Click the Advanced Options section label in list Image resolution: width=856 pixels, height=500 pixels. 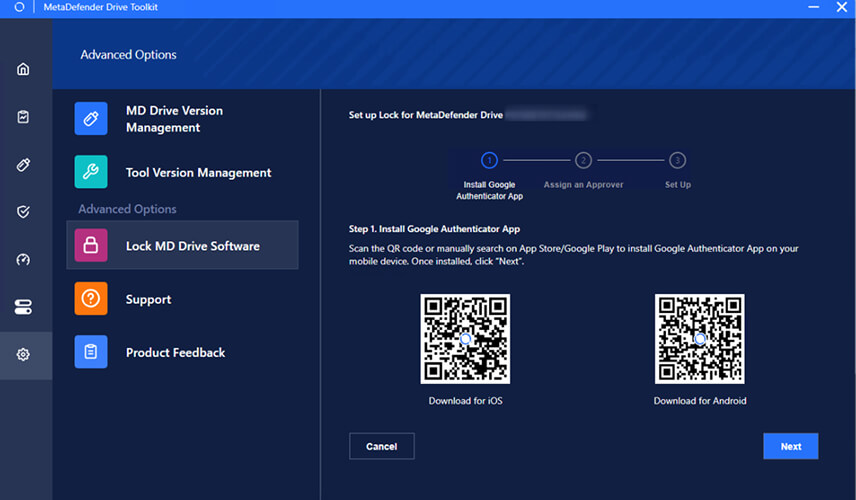click(x=127, y=209)
